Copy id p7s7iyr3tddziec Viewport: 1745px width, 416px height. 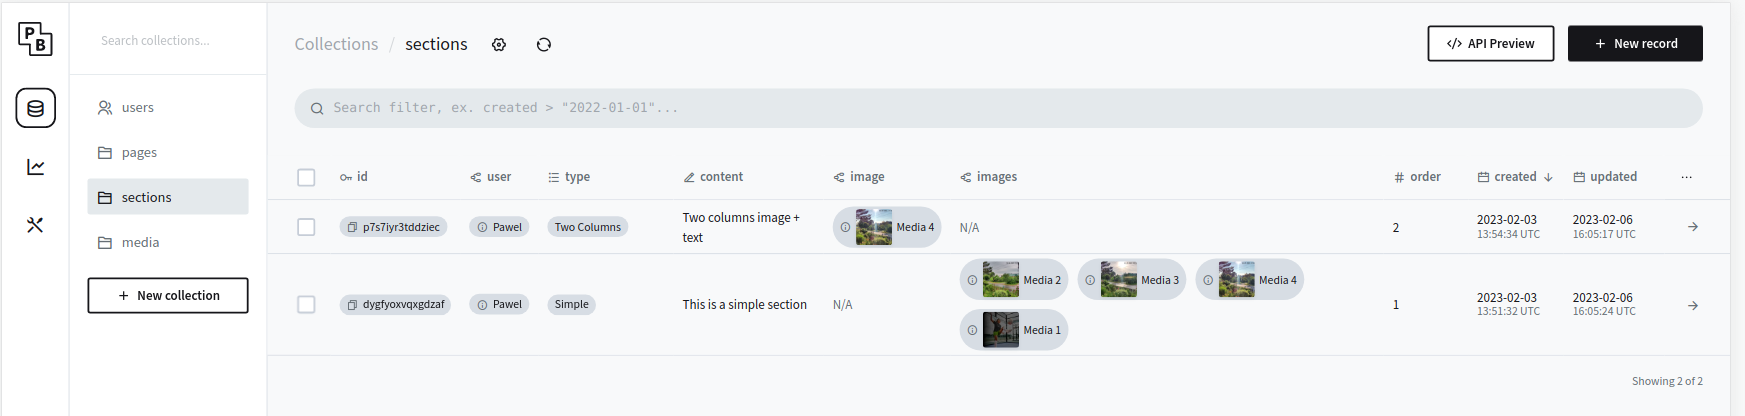[x=352, y=227]
